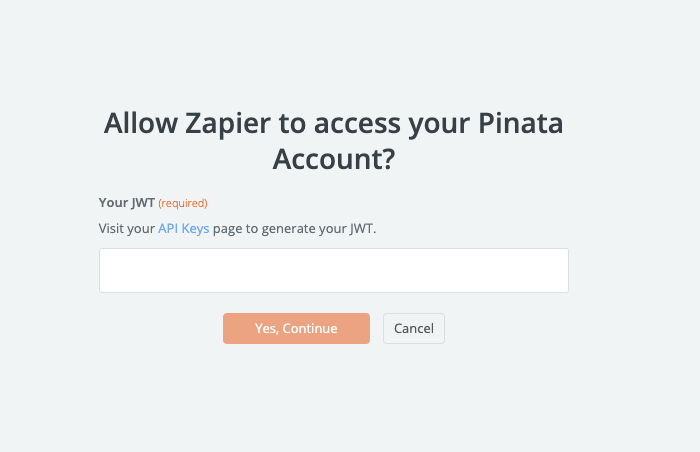
Task: Click the Visit your instruction text
Action: tap(127, 228)
